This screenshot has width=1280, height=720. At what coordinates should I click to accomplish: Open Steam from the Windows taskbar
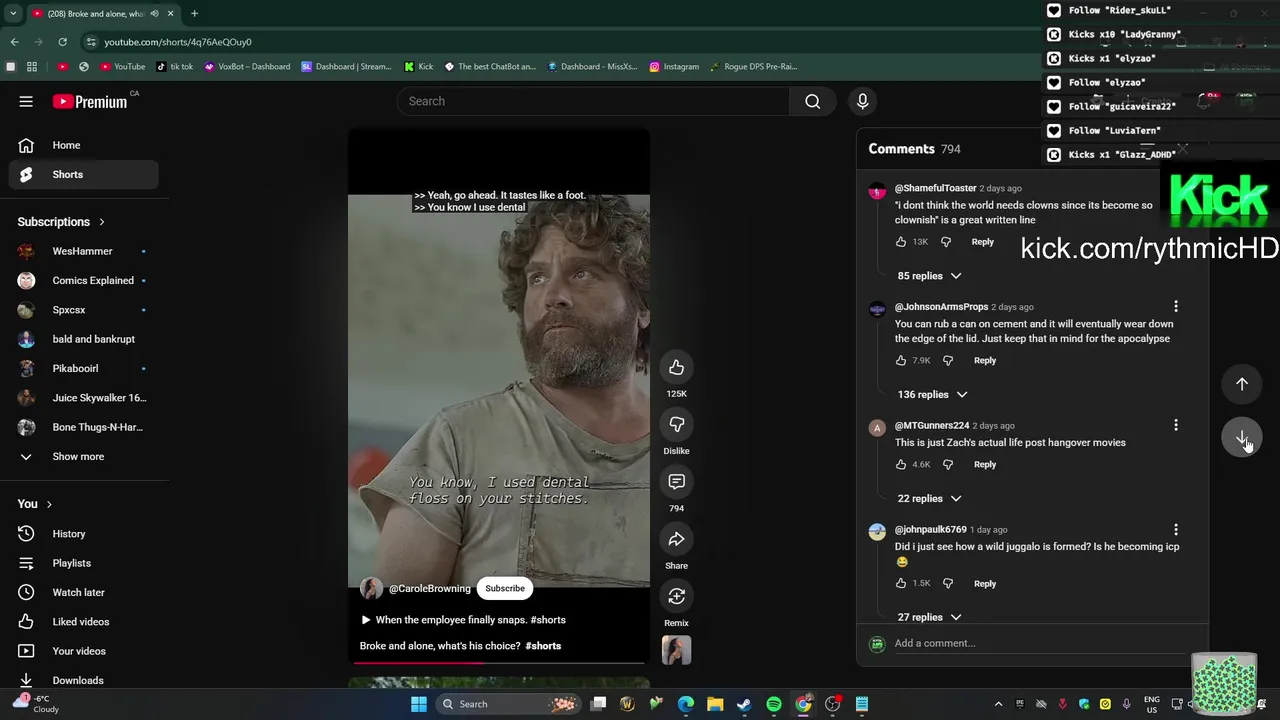click(x=744, y=704)
